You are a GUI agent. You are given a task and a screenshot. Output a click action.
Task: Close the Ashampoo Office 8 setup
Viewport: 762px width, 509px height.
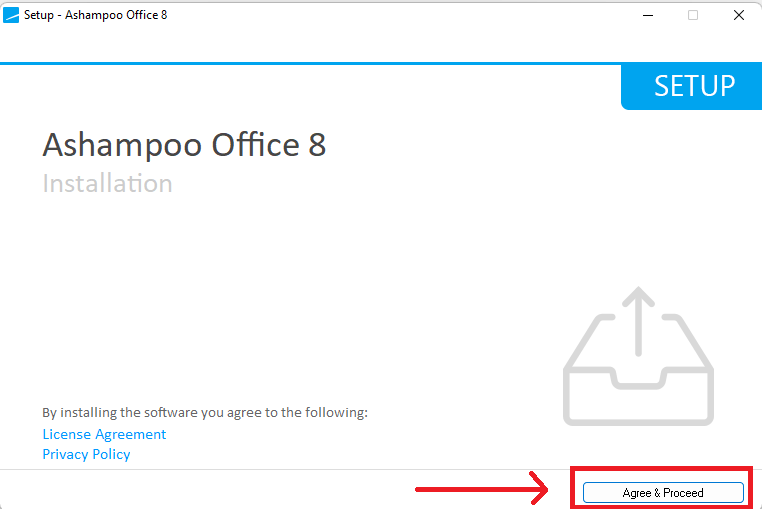coord(739,15)
